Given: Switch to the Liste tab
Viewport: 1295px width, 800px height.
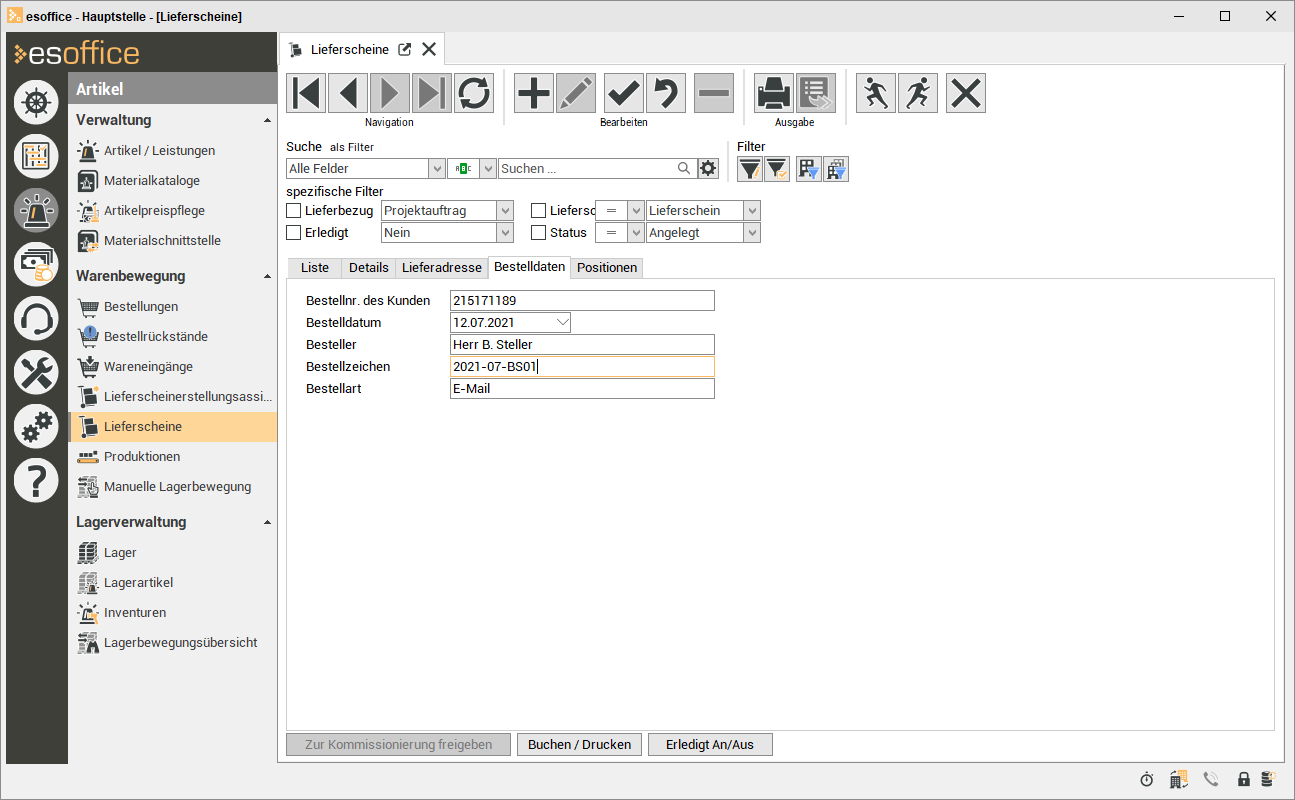Looking at the screenshot, I should point(314,268).
